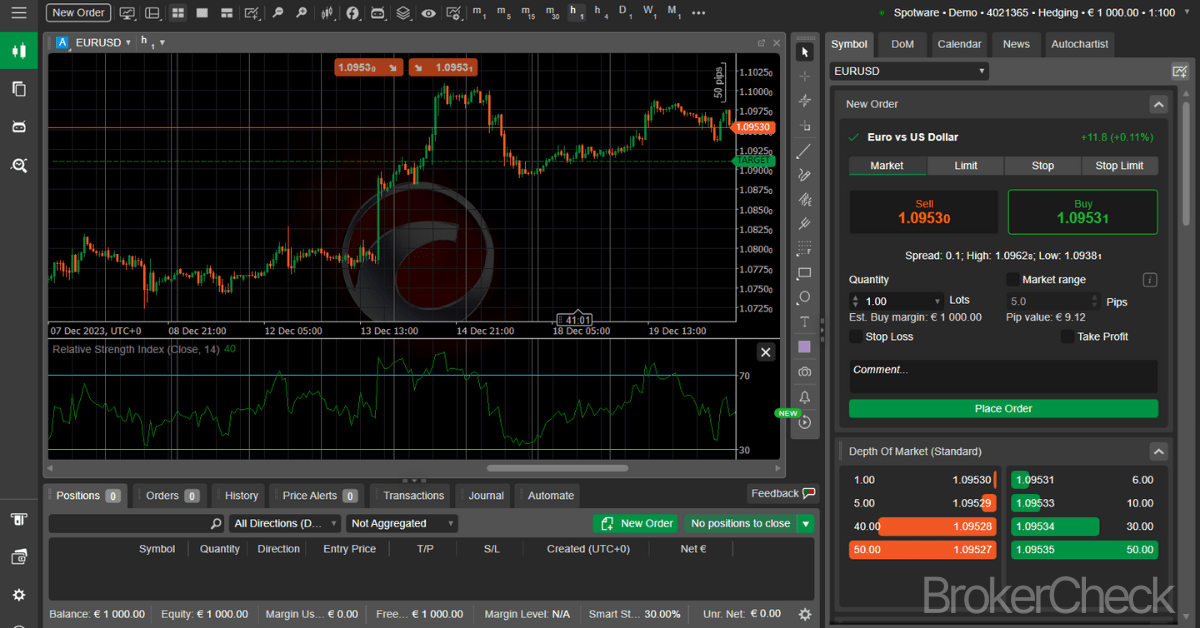1200x628 pixels.
Task: Switch chart to h4 timeframe
Action: (x=600, y=13)
